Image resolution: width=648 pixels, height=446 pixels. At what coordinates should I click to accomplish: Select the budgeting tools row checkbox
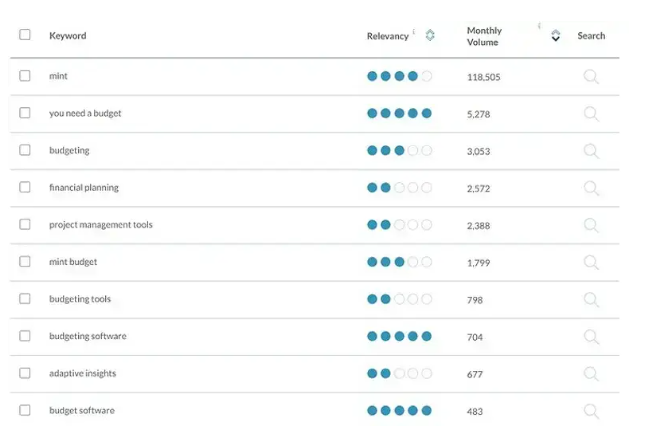click(25, 299)
